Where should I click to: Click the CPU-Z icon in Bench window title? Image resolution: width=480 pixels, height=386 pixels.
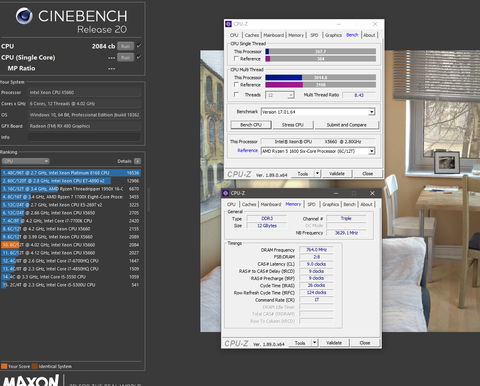228,24
